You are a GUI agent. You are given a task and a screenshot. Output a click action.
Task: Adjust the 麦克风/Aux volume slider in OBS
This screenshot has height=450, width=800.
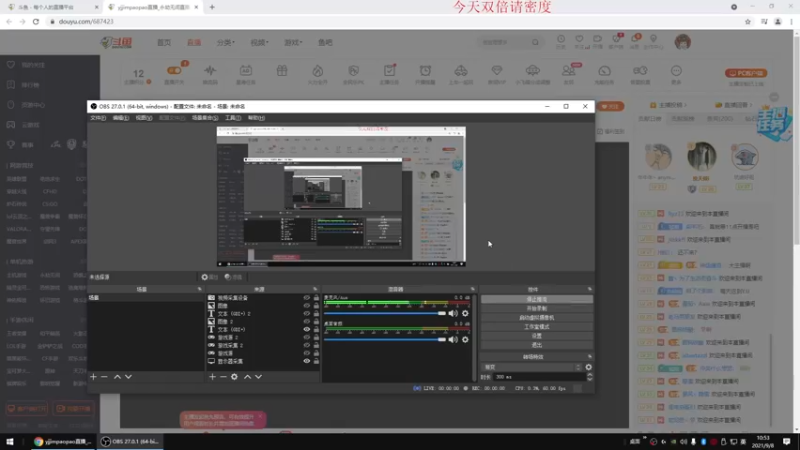[385, 313]
